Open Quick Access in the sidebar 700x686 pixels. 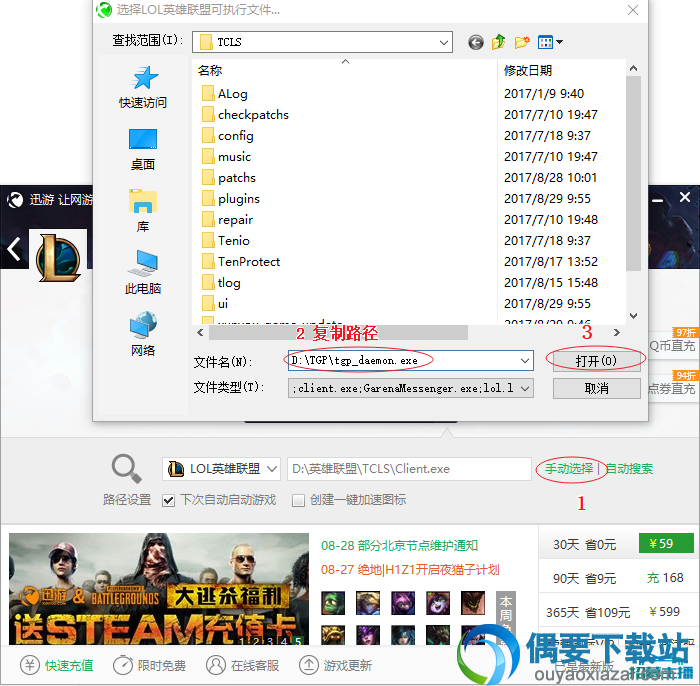(143, 87)
